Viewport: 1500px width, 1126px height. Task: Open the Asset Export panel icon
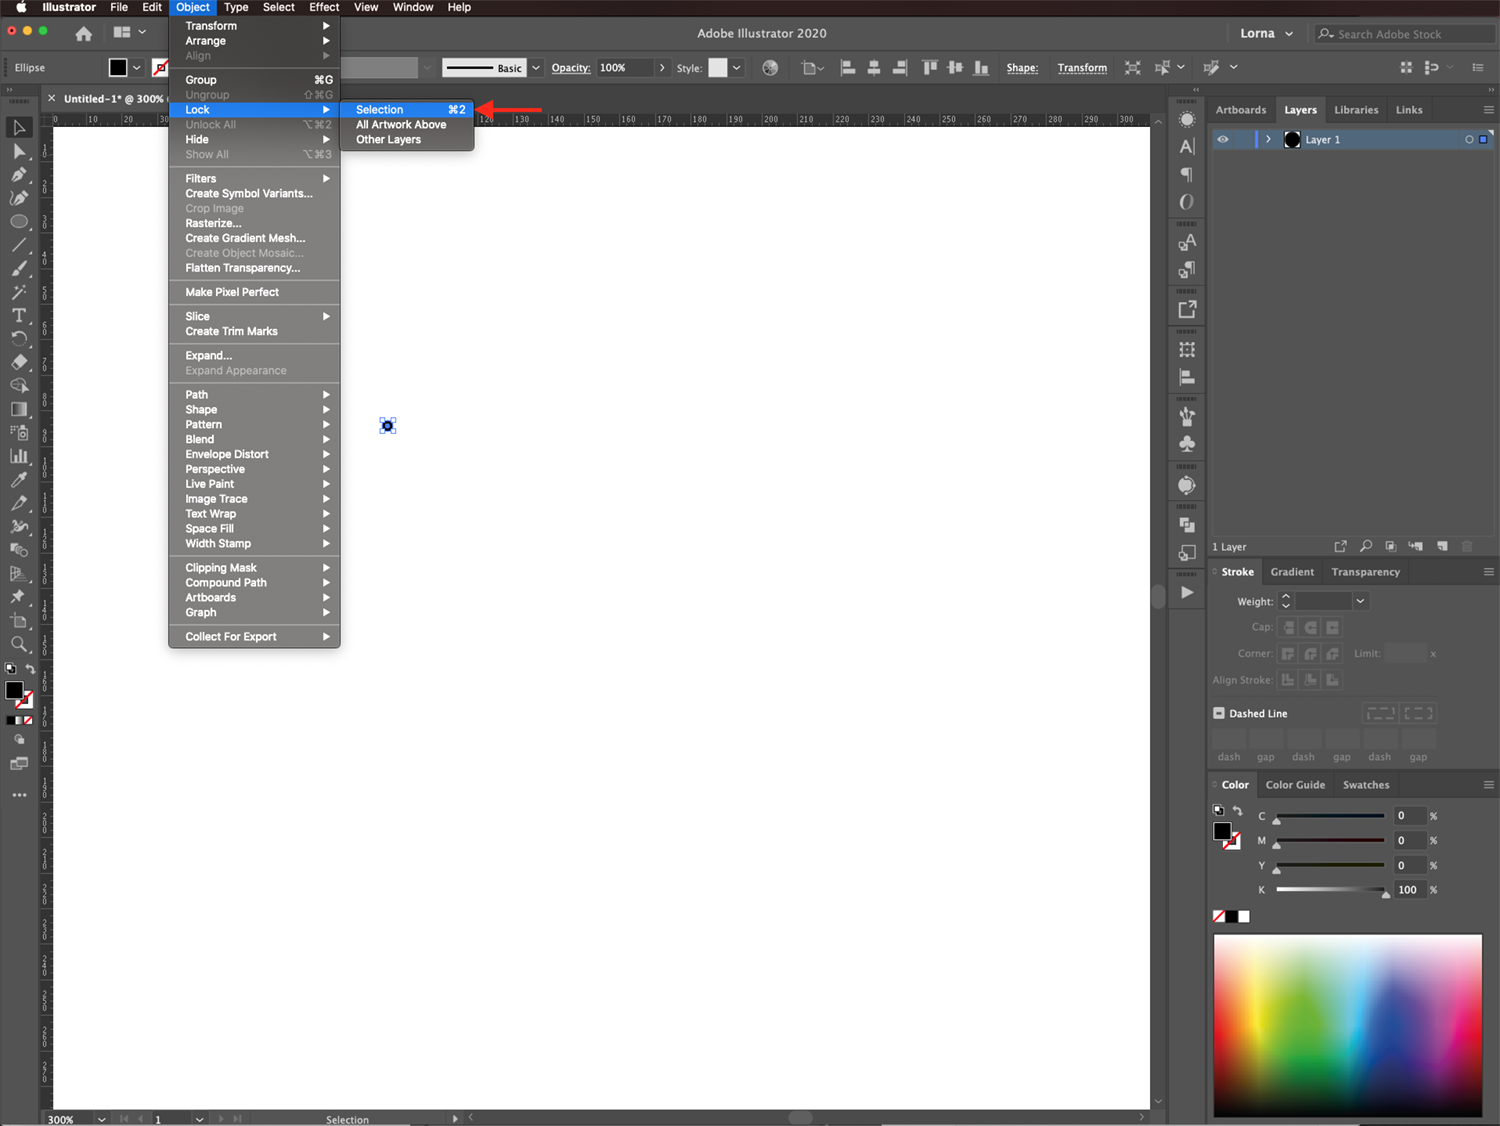1187,310
